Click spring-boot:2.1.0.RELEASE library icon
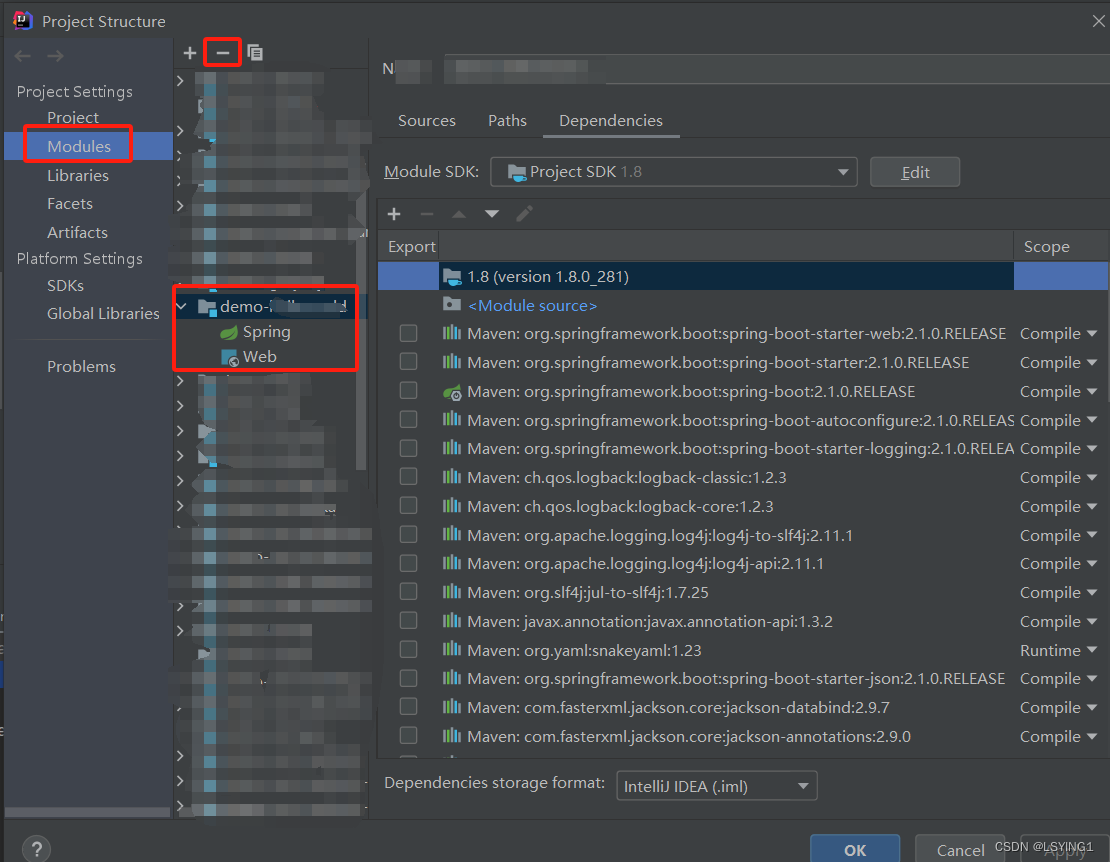The image size is (1110, 862). pos(452,391)
